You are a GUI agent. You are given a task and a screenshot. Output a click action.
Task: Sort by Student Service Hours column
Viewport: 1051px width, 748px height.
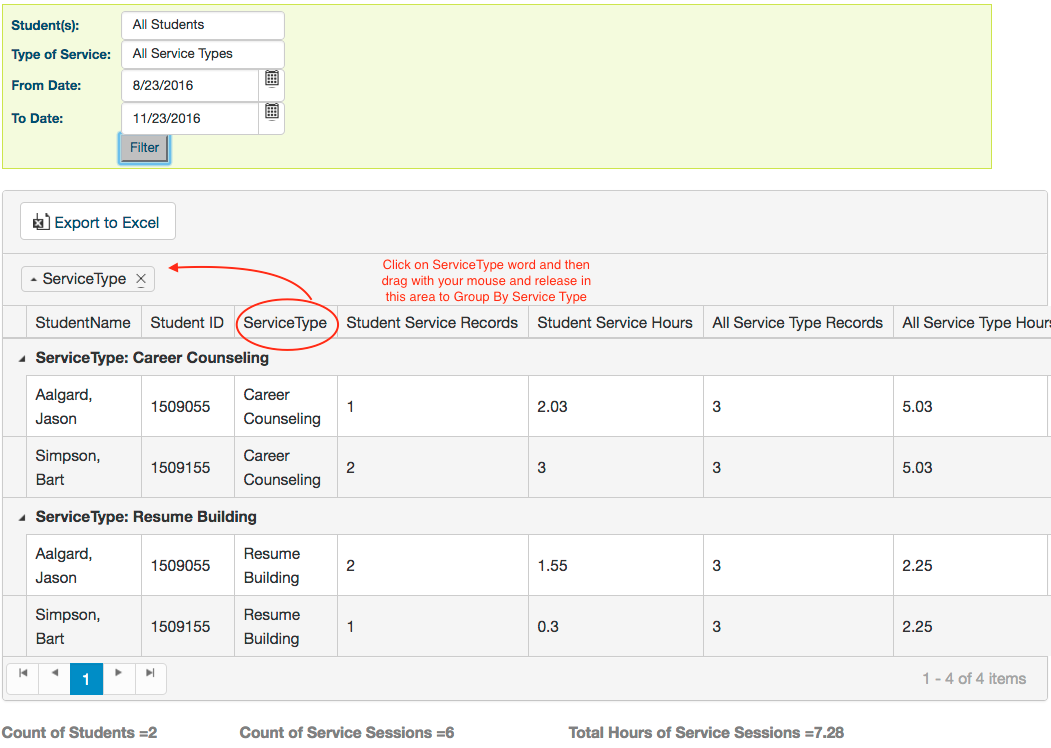click(614, 323)
